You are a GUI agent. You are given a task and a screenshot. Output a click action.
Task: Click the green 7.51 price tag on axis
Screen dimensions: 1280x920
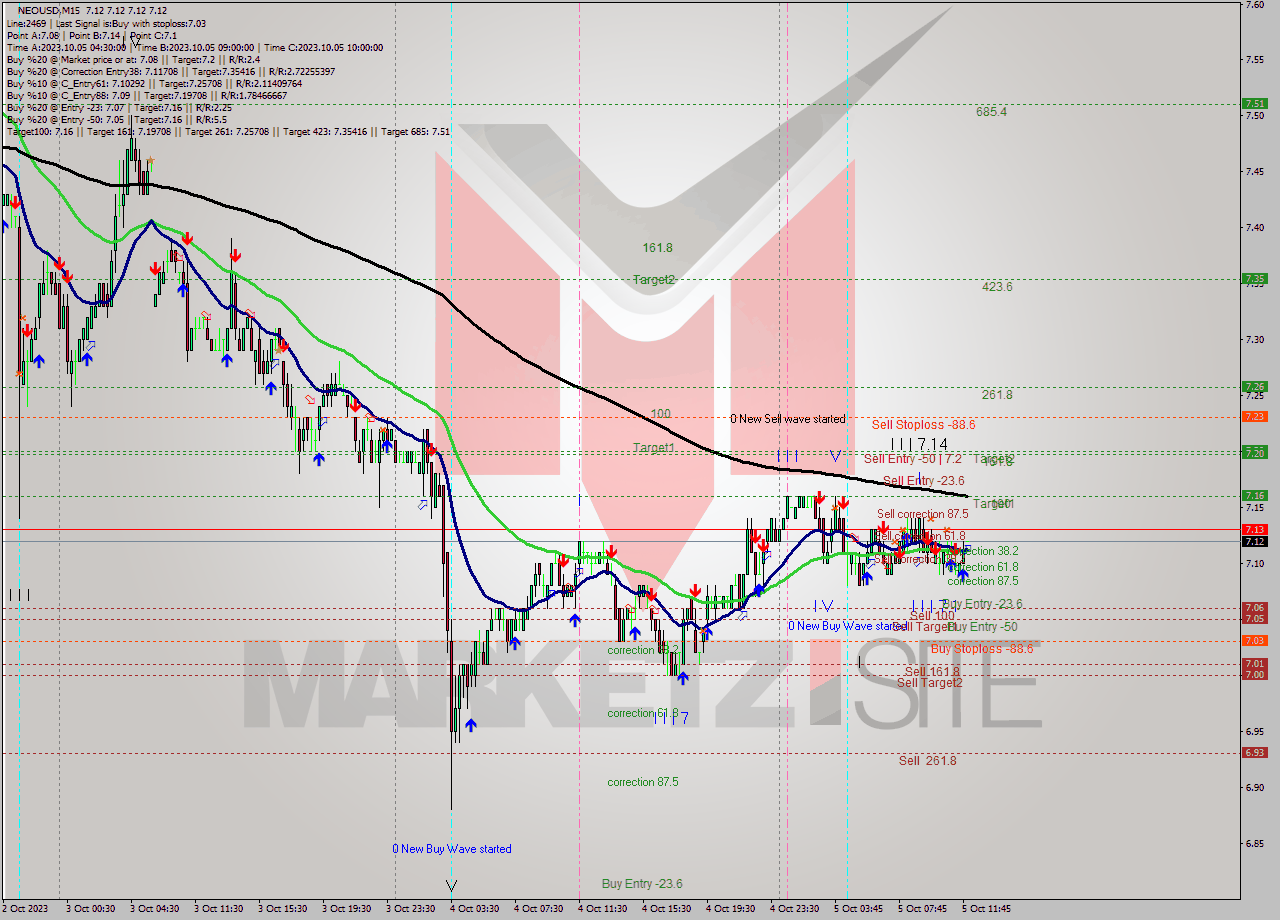click(x=1254, y=103)
